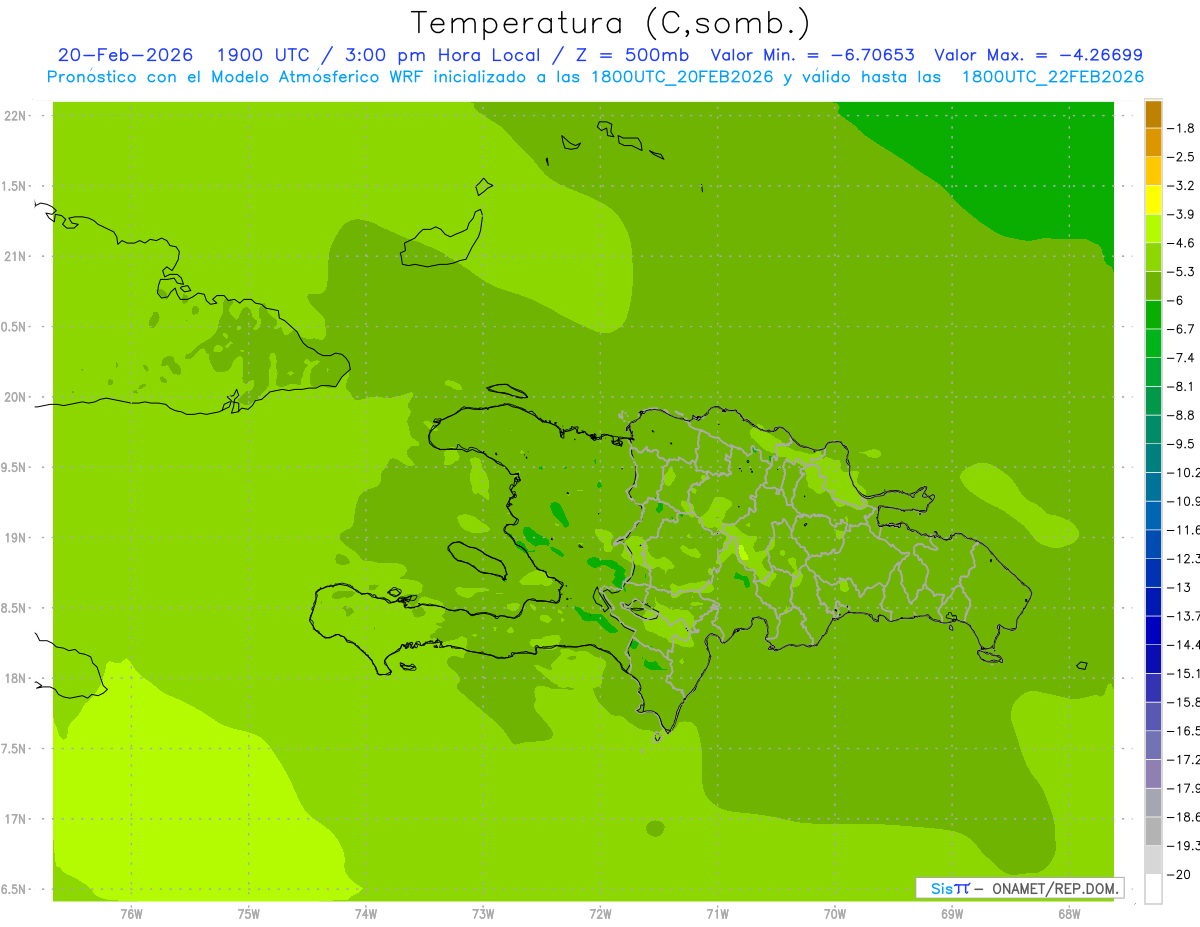Viewport: 1200px width, 927px height.
Task: Click the "-20" colorbar value
Action: coord(1180,874)
